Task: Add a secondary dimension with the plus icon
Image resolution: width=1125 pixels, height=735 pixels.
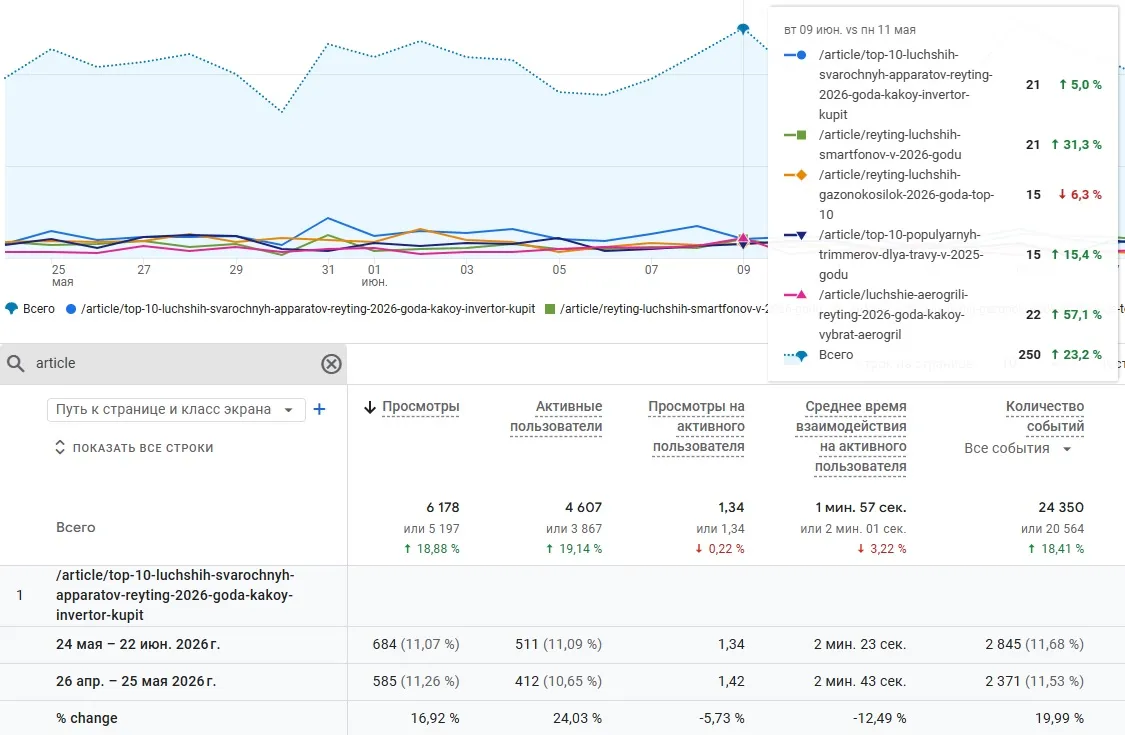Action: point(319,409)
